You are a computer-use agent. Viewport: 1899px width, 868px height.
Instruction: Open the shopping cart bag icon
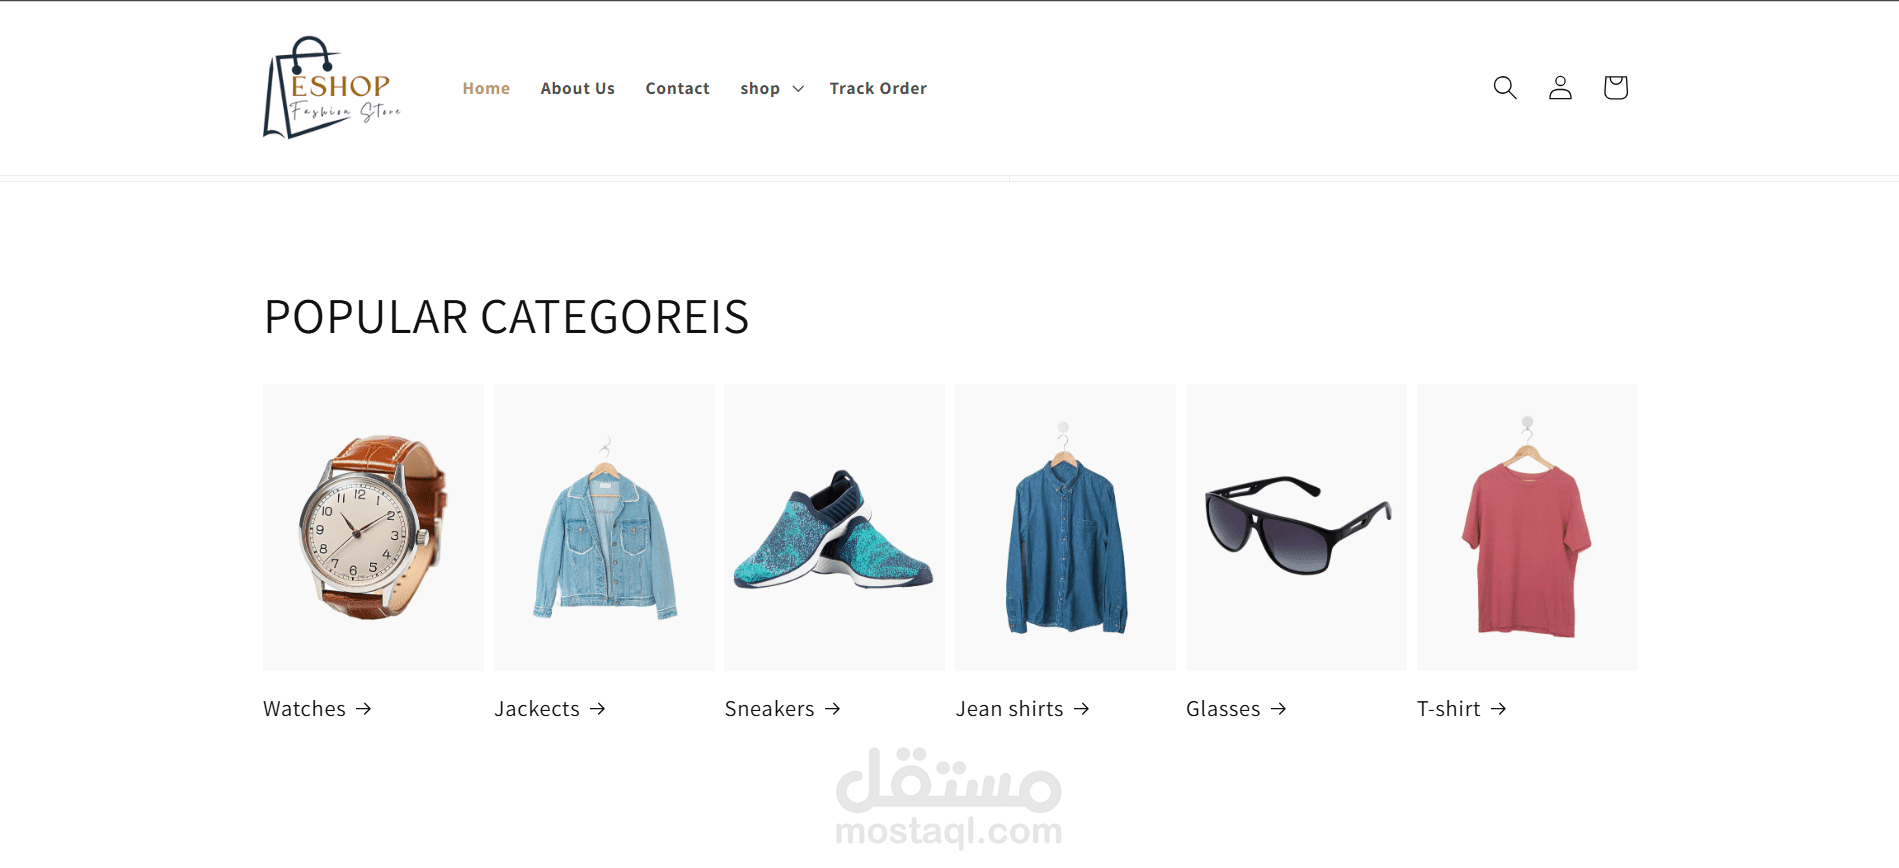tap(1615, 88)
